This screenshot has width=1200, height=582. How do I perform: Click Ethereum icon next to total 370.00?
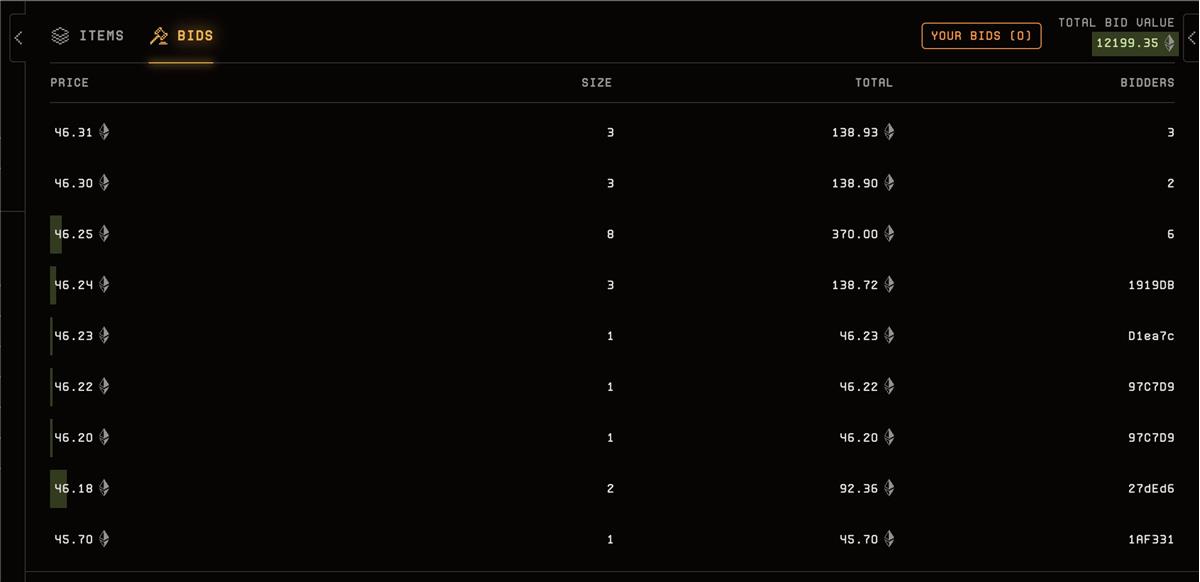889,234
